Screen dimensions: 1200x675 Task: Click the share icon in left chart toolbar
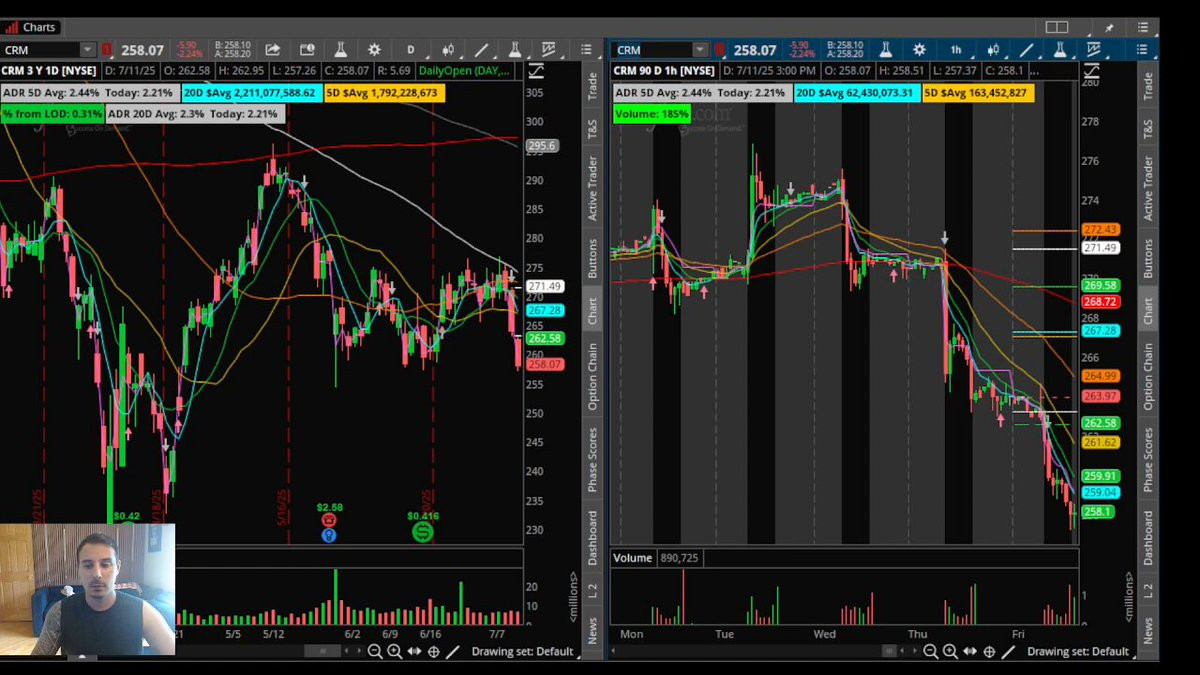272,50
